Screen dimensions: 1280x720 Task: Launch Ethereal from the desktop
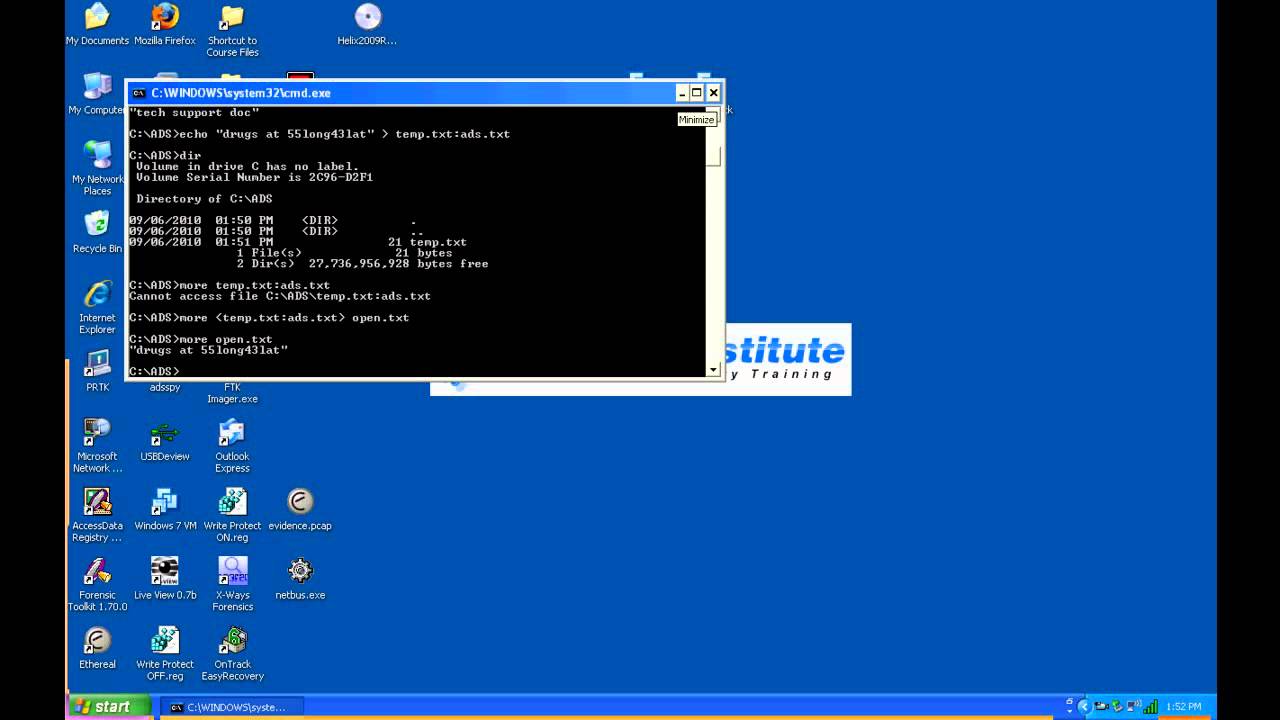point(97,648)
